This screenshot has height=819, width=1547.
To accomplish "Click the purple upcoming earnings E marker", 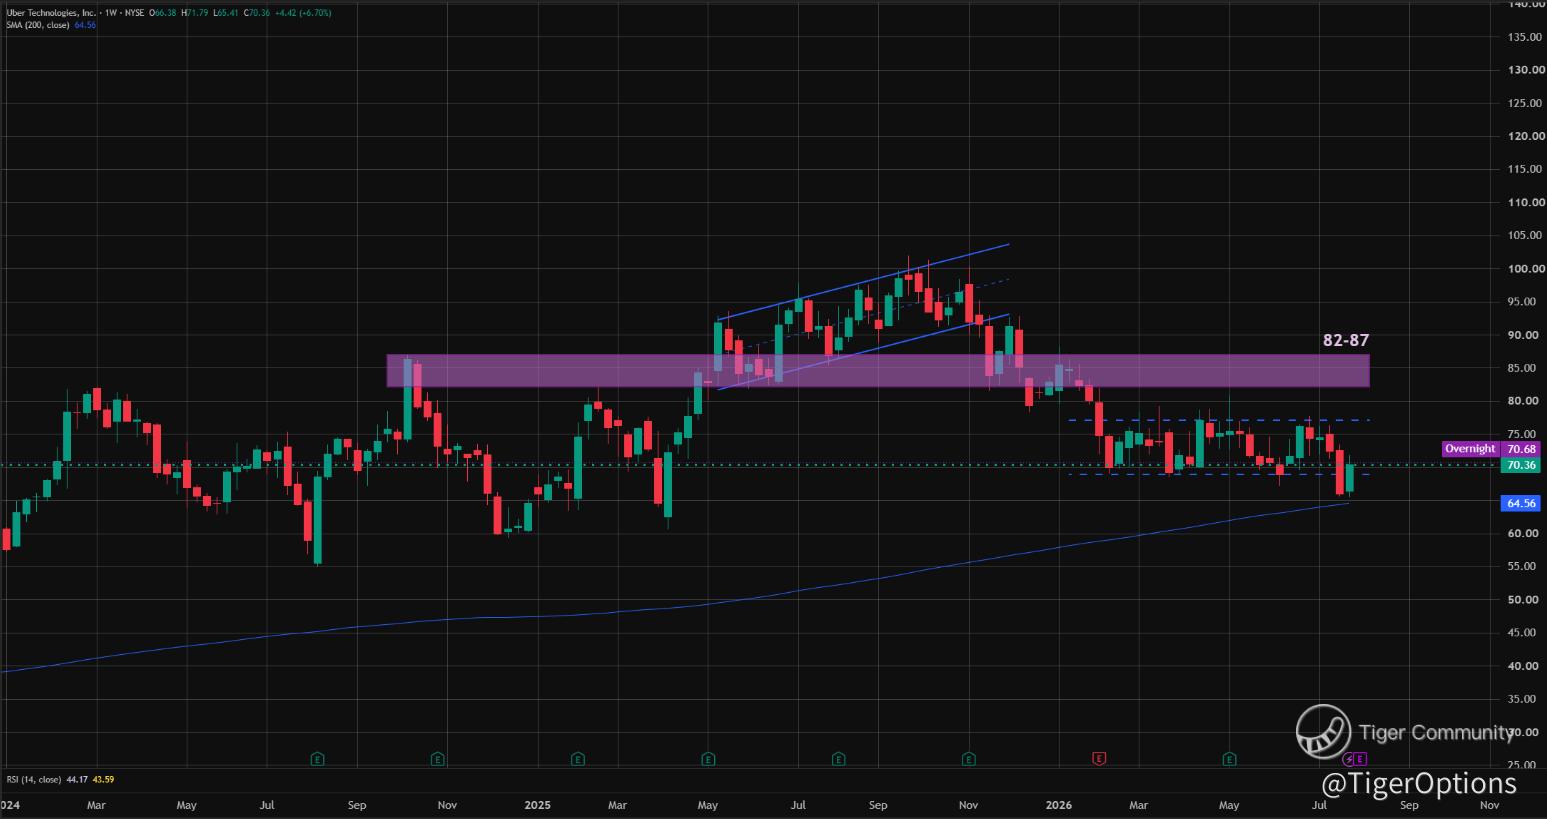I will 1360,760.
